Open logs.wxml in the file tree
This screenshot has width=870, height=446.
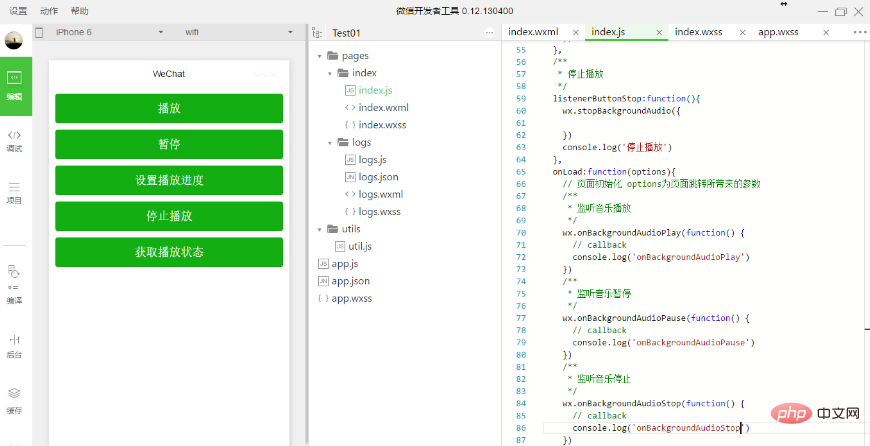381,194
